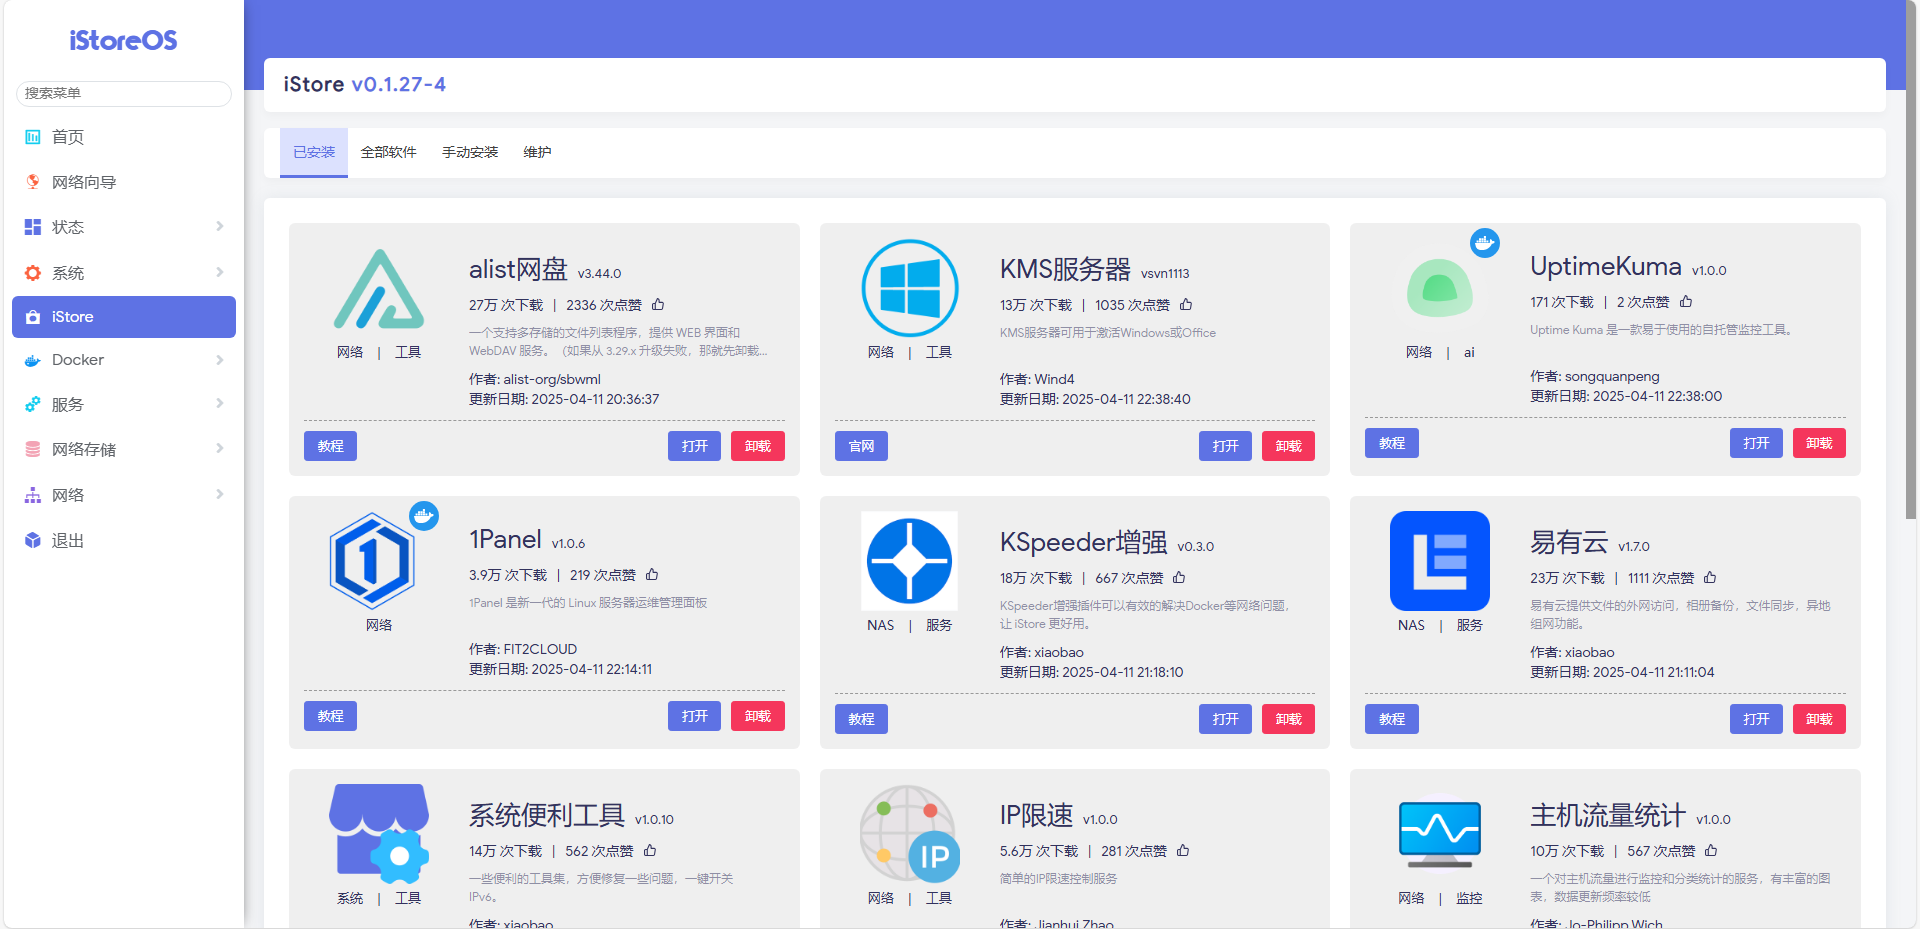1920x929 pixels.
Task: Open 易有云 教程 tutorial
Action: pos(1392,719)
